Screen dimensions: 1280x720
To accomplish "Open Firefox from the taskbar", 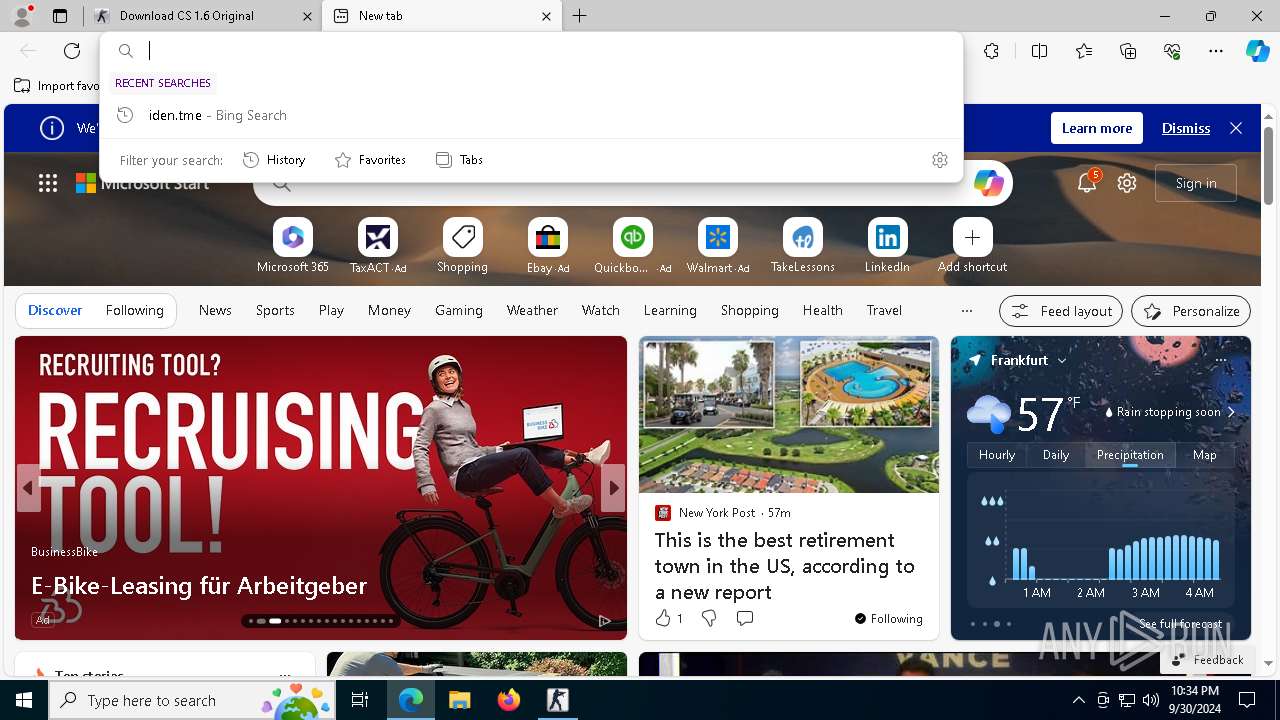I will tap(509, 700).
